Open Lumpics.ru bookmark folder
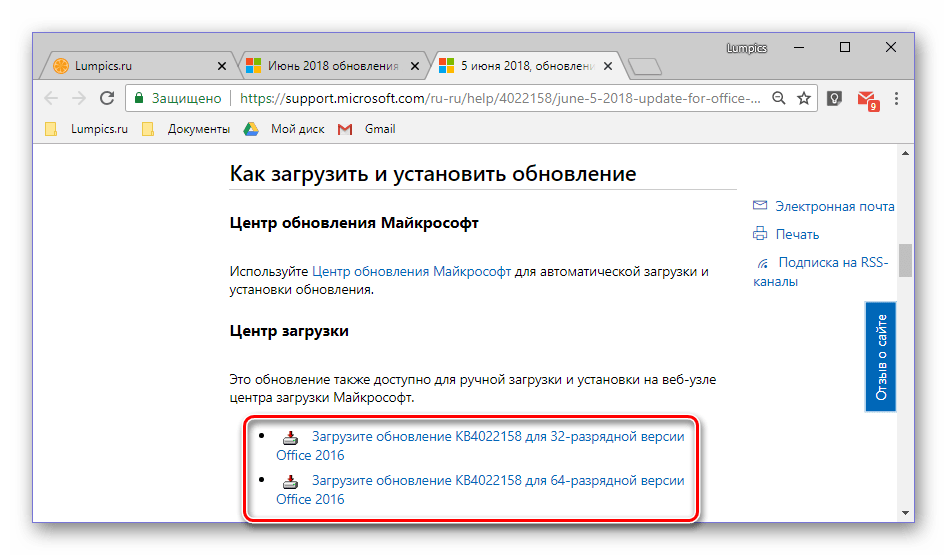The height and width of the screenshot is (555, 947). pyautogui.click(x=86, y=129)
